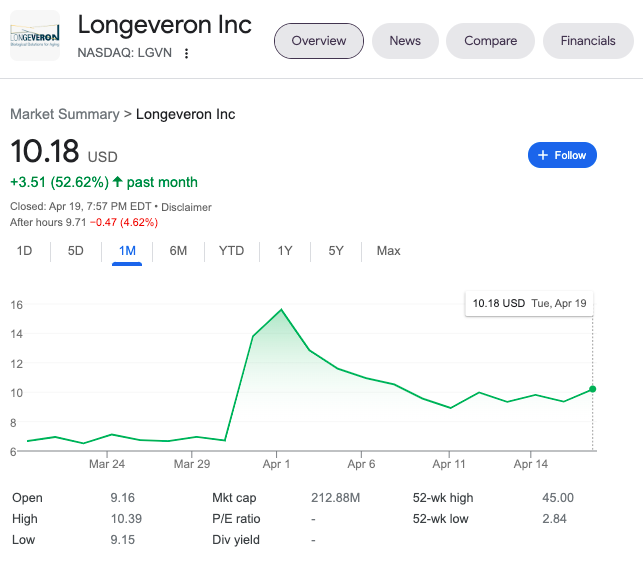Show the 5Y chart range

[336, 251]
